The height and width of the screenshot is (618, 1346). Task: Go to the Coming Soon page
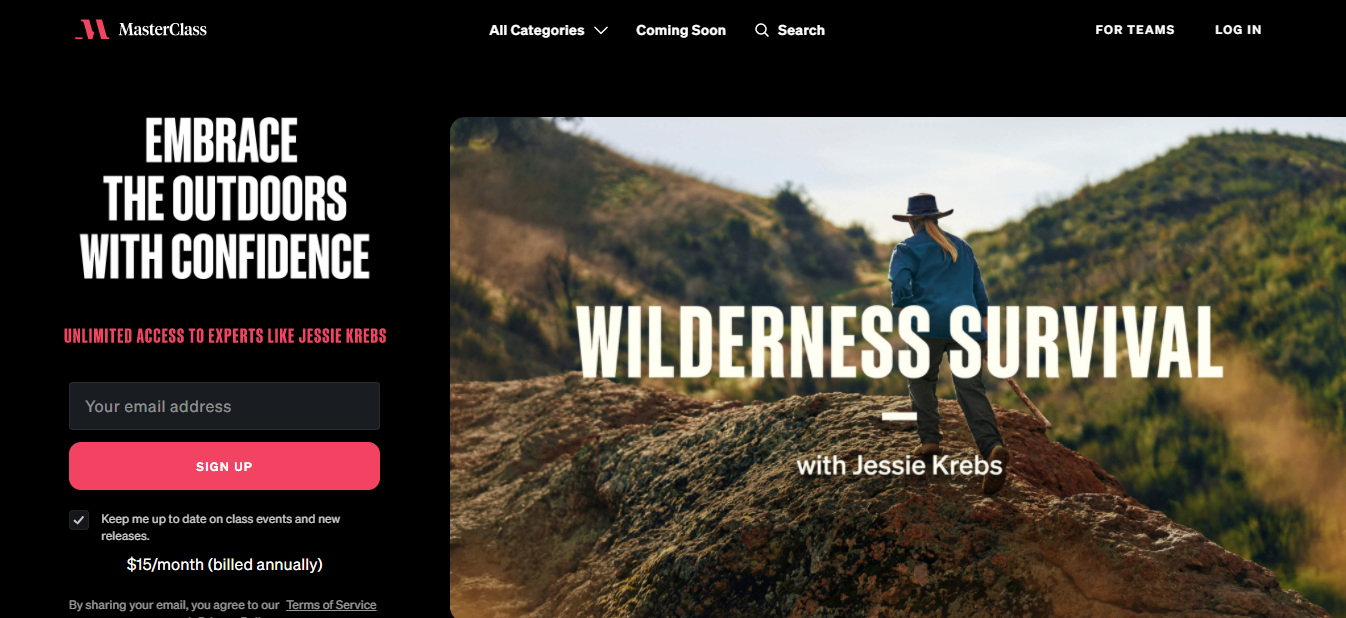681,30
